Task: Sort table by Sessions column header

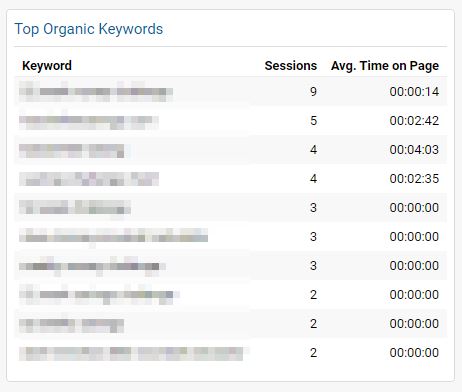Action: [291, 66]
